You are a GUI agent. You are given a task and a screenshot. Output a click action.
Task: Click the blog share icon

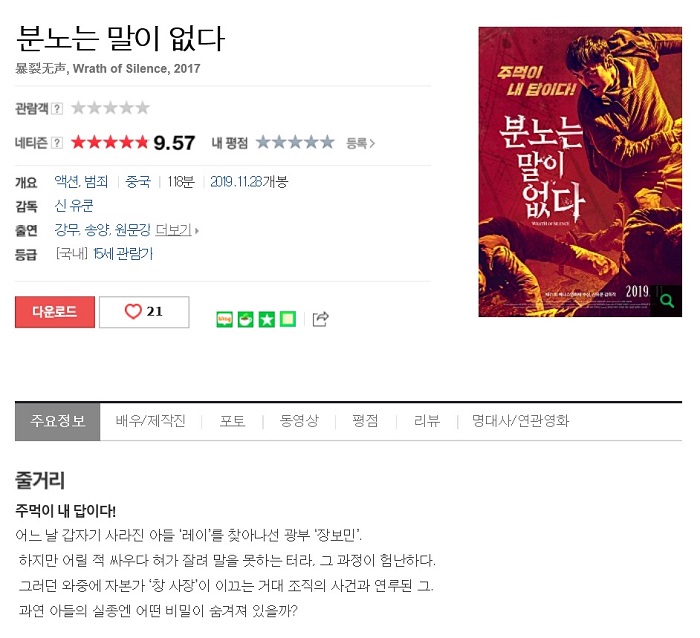point(224,319)
